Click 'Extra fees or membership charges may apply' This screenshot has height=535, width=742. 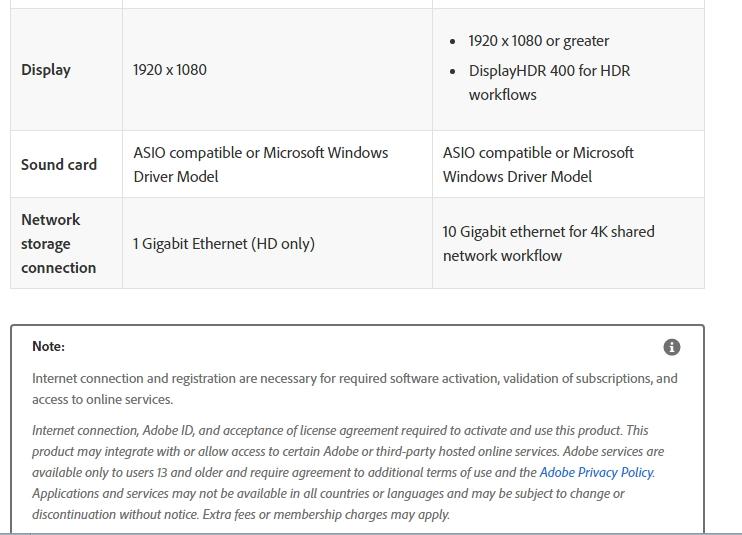pyautogui.click(x=326, y=514)
